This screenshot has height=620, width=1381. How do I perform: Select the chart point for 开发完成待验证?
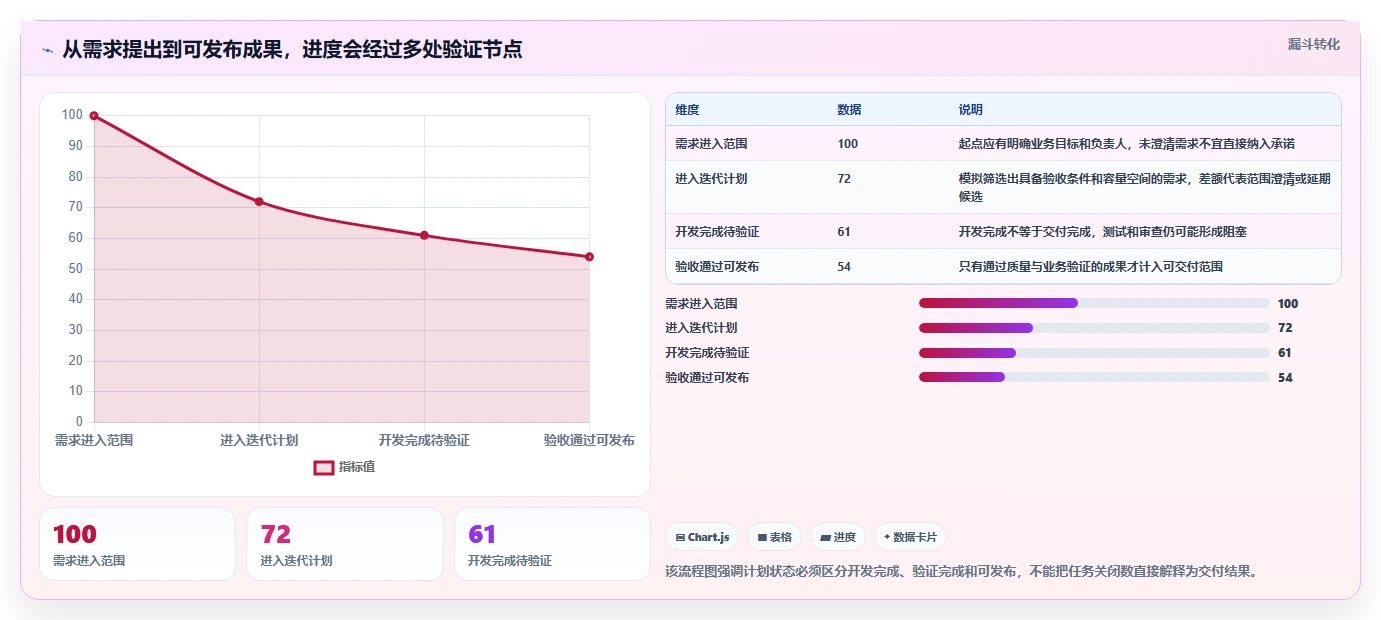tap(424, 235)
